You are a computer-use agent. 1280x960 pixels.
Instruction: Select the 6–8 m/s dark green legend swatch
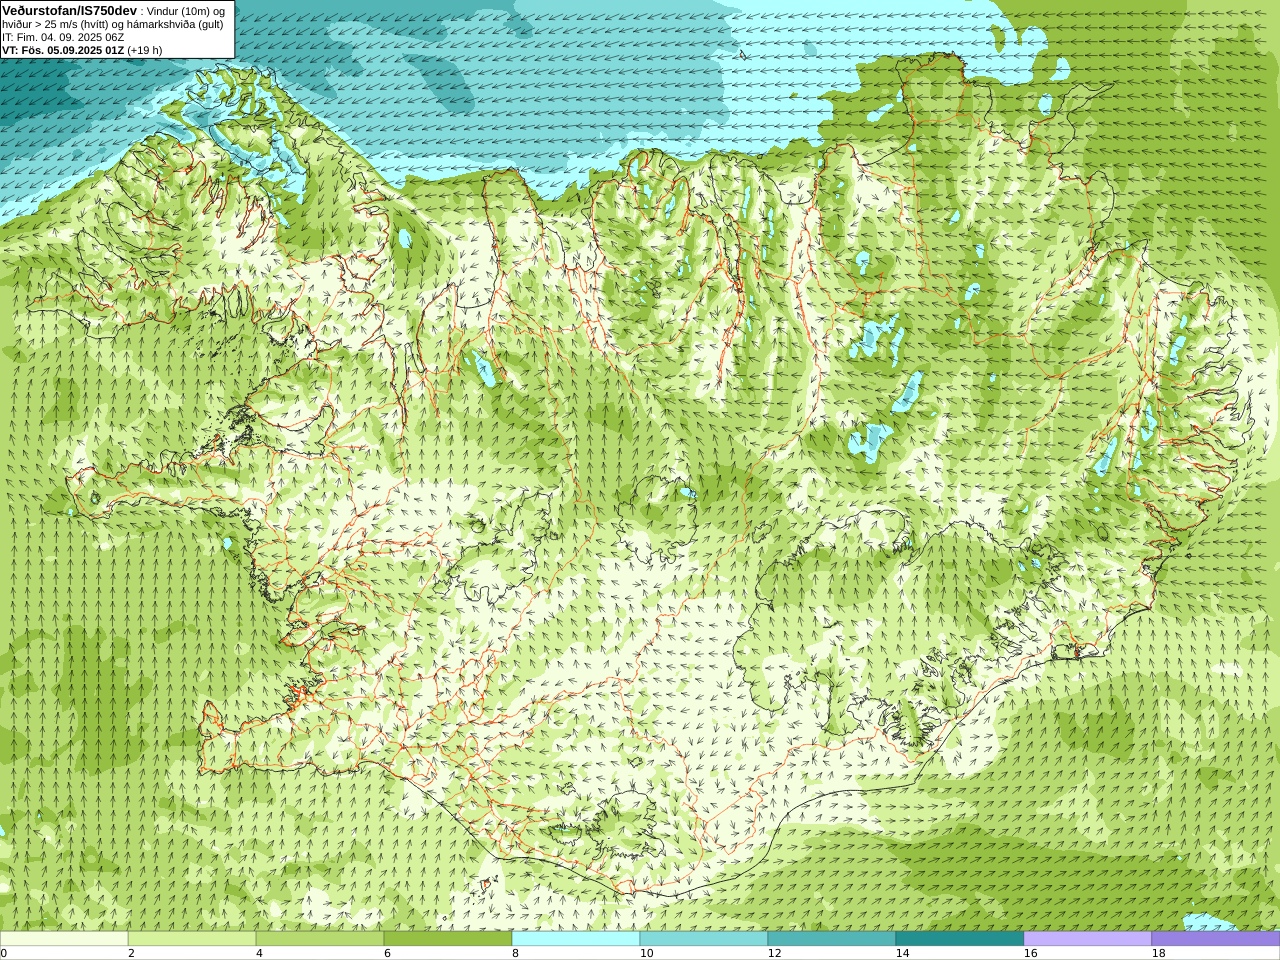448,939
